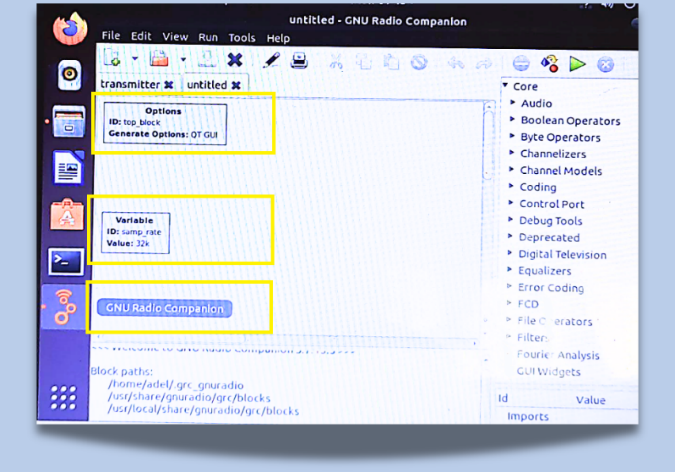Image resolution: width=675 pixels, height=472 pixels.
Task: Click the close flowgraph X icon
Action: click(234, 60)
